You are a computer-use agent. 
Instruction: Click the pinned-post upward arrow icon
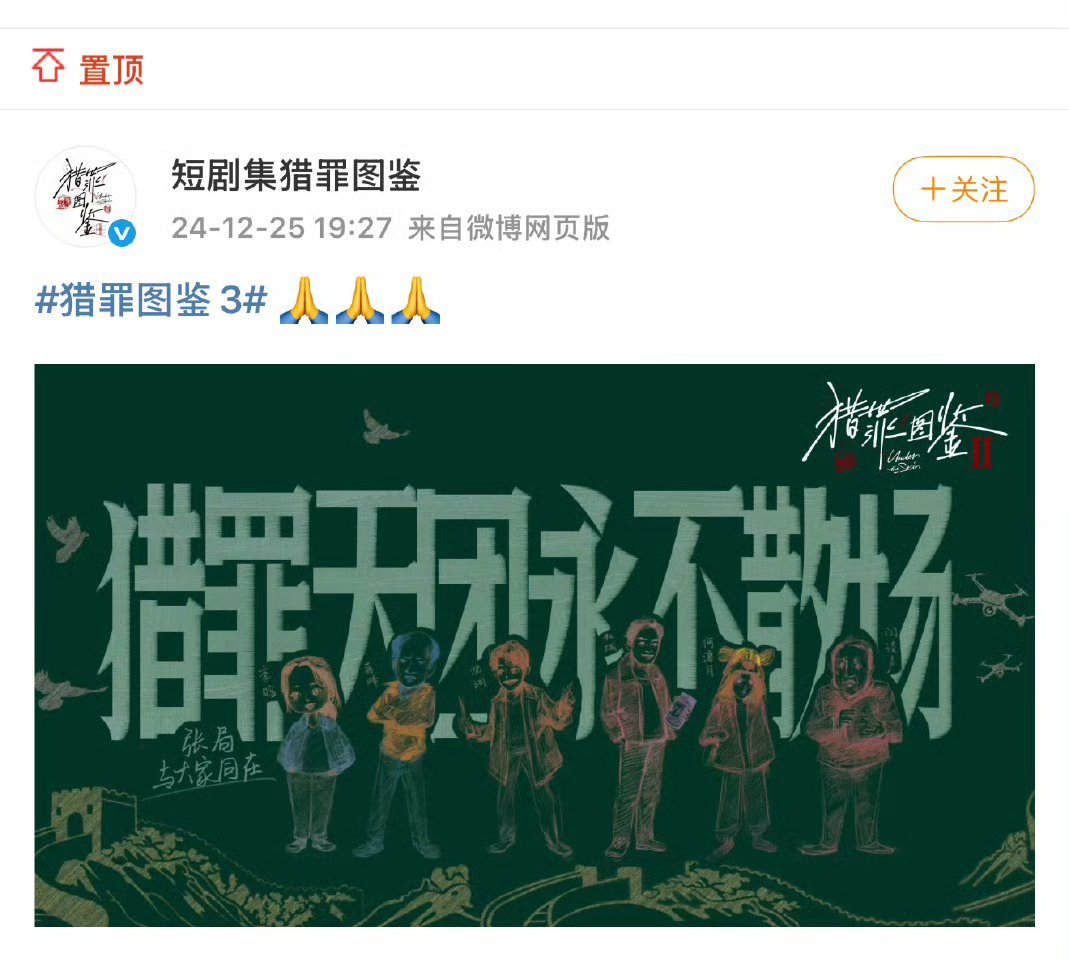48,66
